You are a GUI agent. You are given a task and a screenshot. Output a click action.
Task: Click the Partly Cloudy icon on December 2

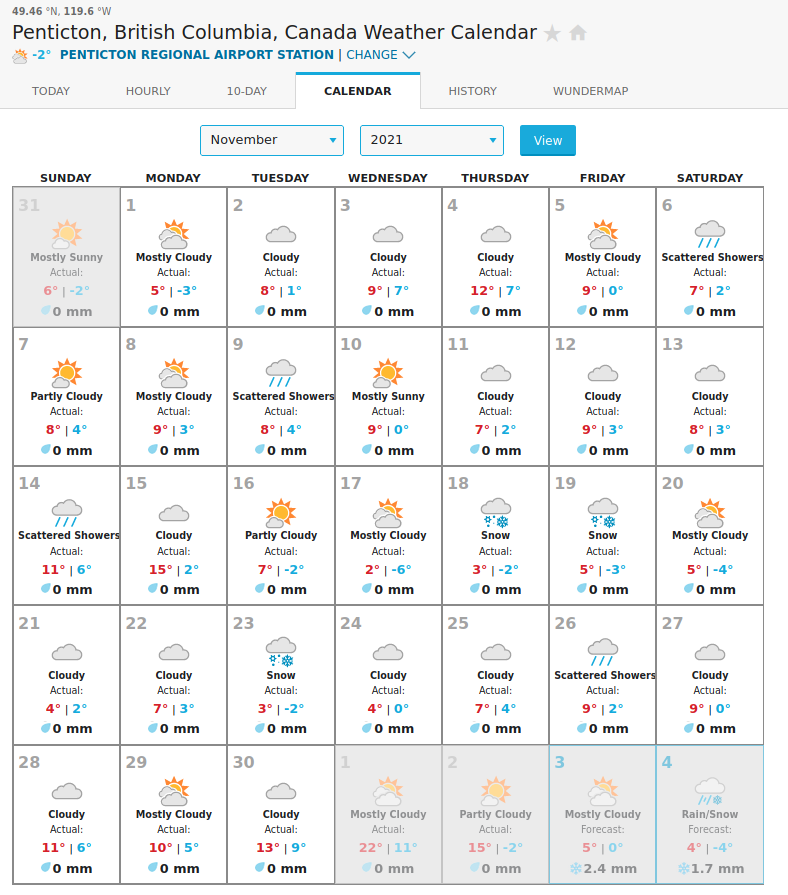[496, 791]
